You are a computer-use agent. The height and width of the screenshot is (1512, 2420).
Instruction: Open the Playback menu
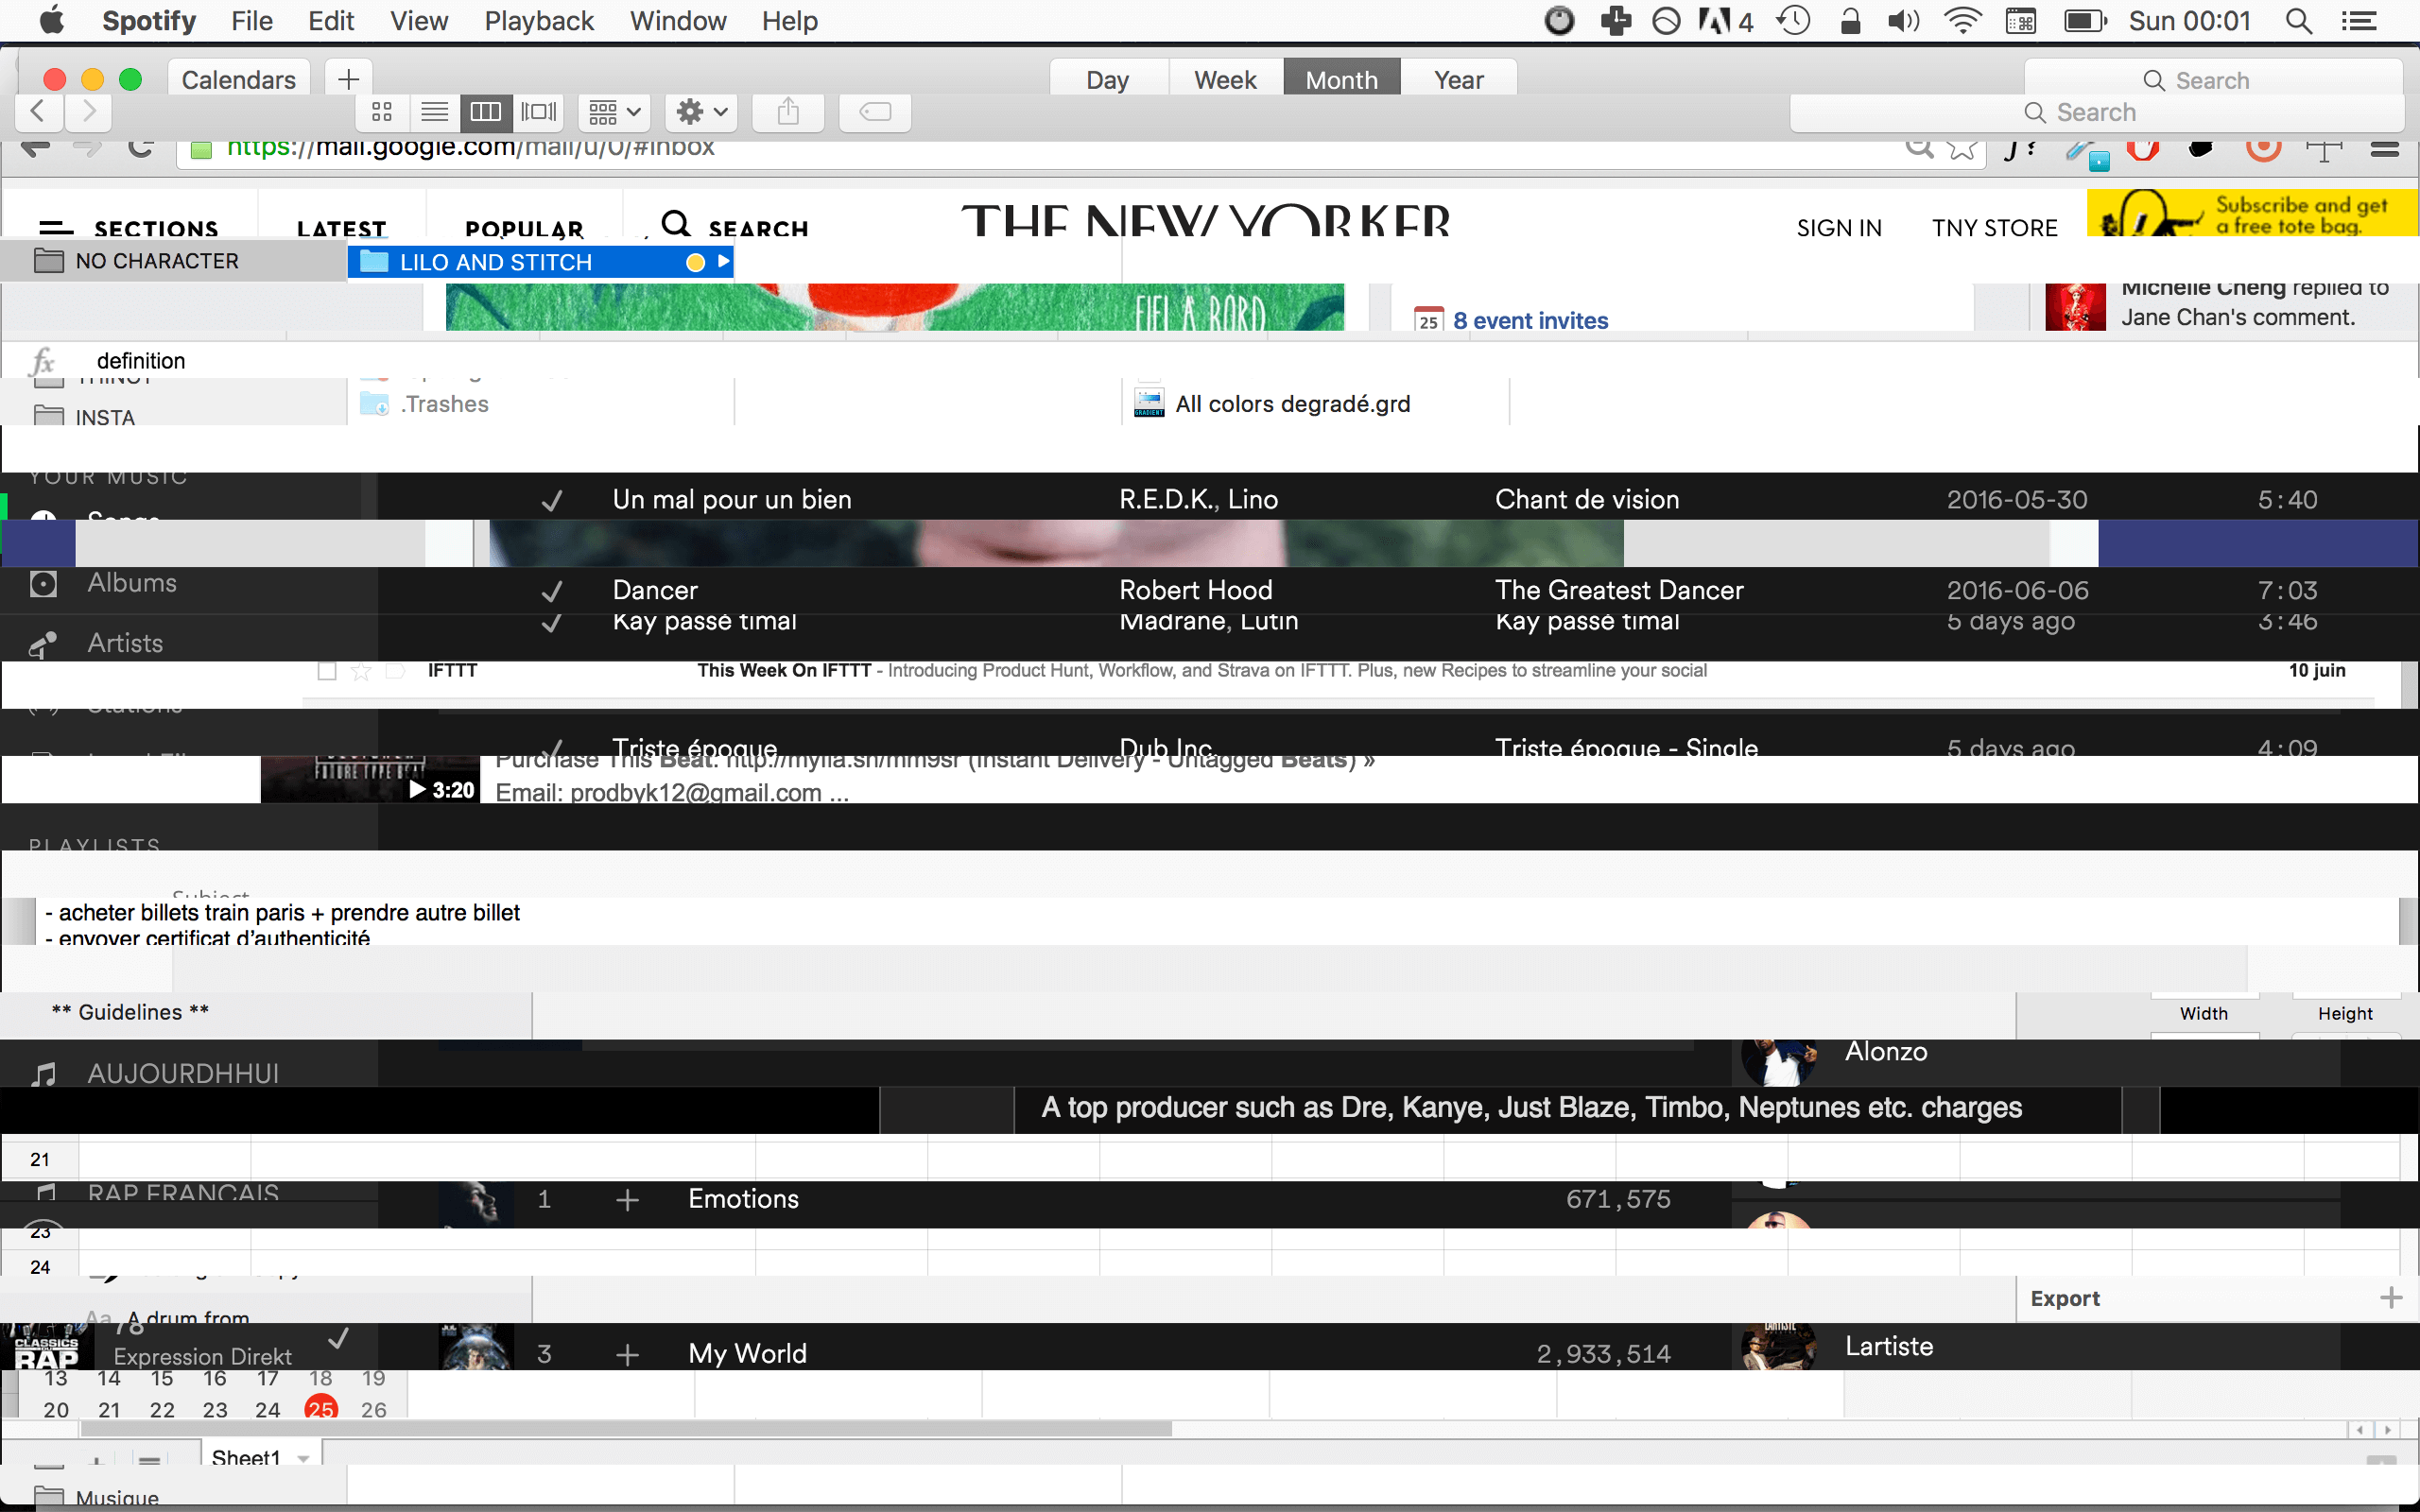click(539, 21)
